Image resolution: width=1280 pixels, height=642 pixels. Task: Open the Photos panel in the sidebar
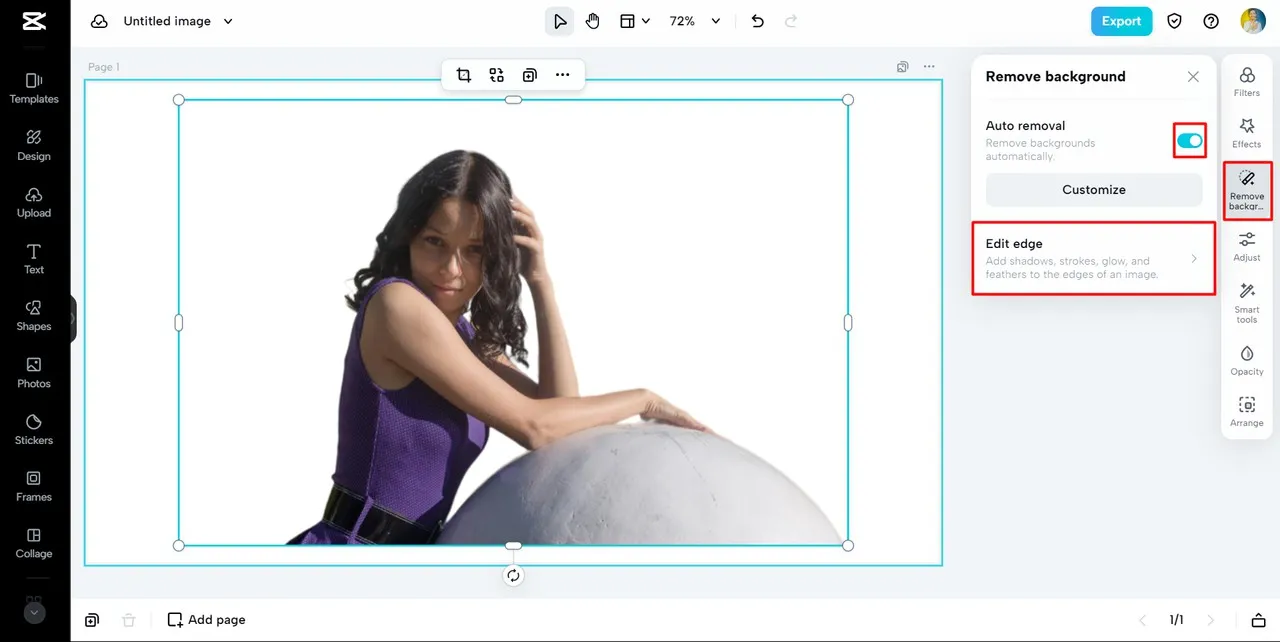point(33,371)
